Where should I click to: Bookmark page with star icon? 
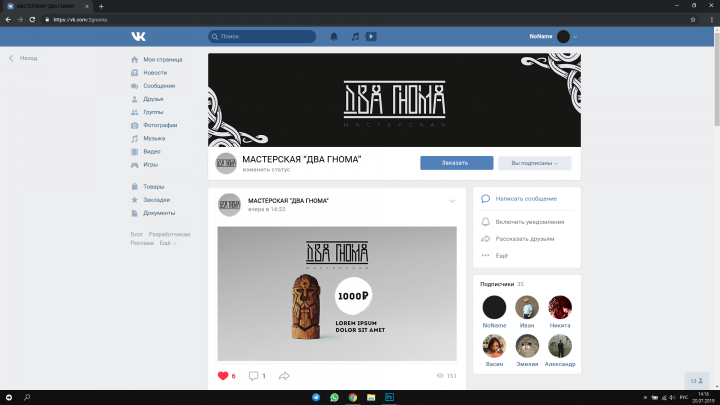[693, 20]
